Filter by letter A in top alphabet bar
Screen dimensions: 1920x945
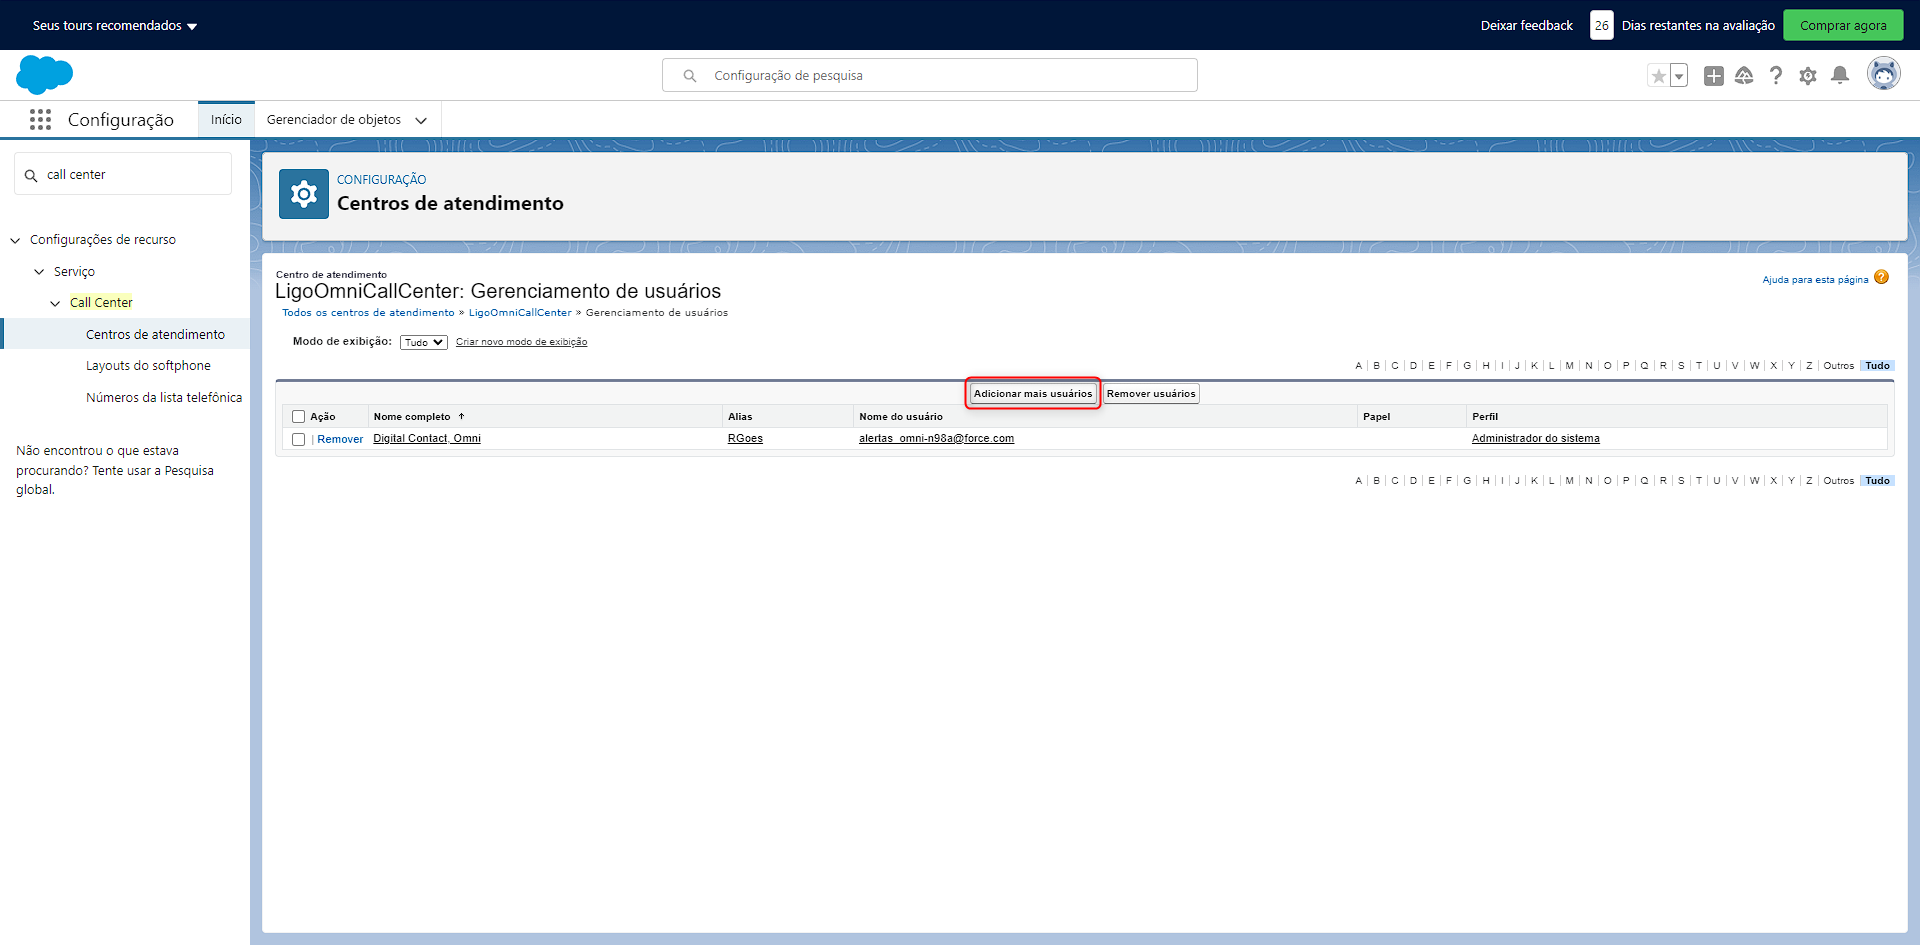[x=1359, y=366]
